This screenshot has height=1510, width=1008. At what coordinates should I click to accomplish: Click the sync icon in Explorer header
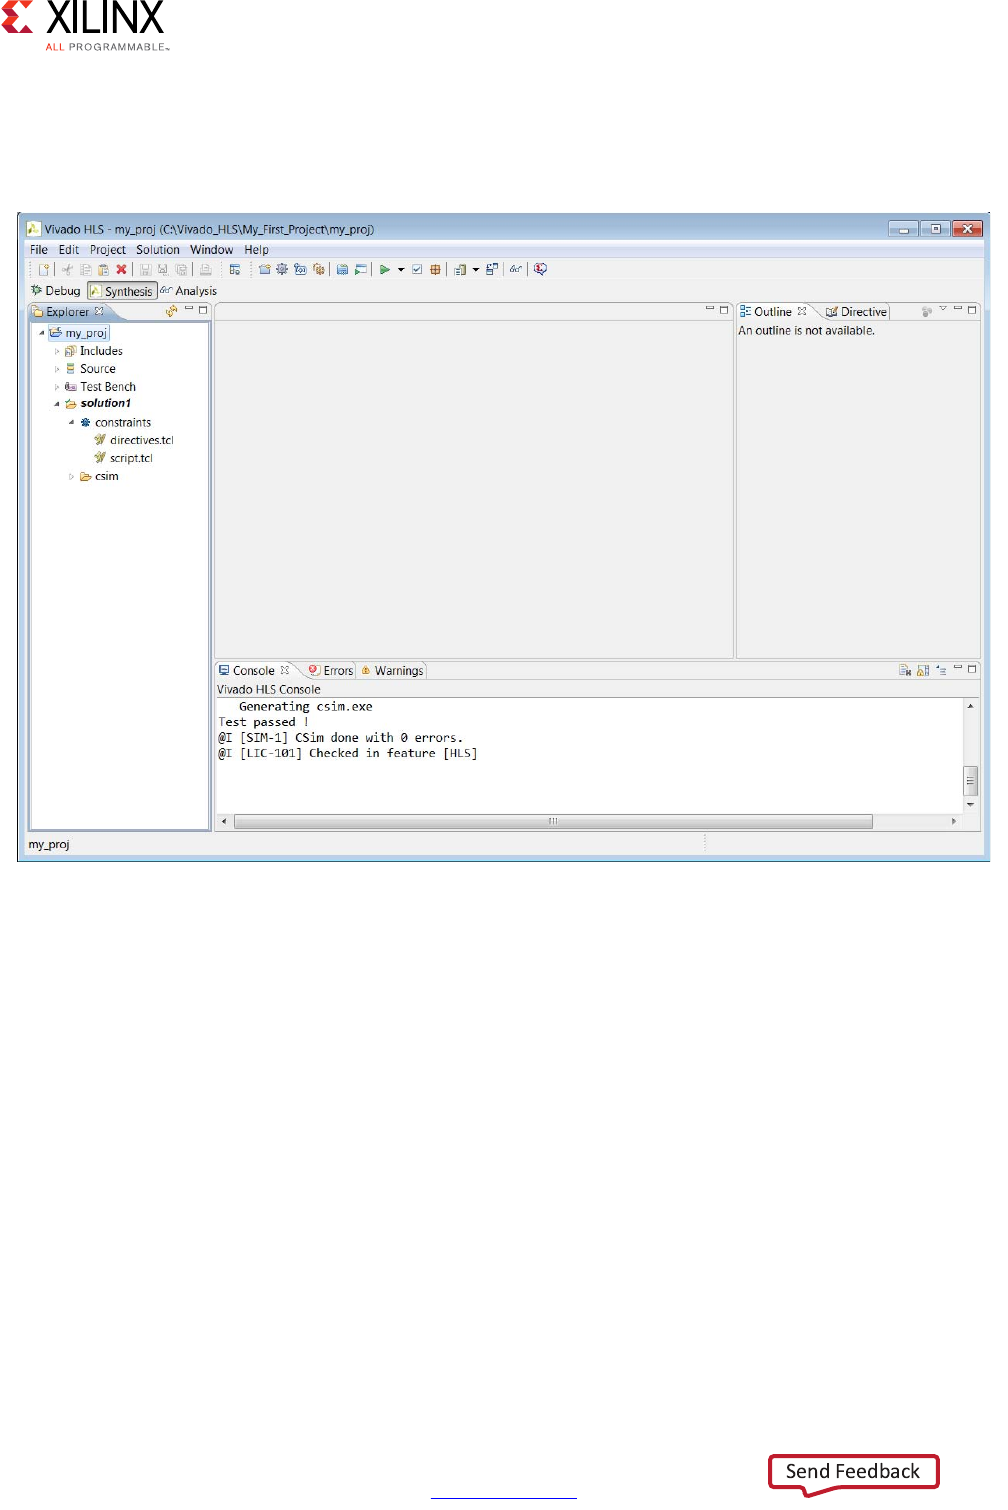172,311
